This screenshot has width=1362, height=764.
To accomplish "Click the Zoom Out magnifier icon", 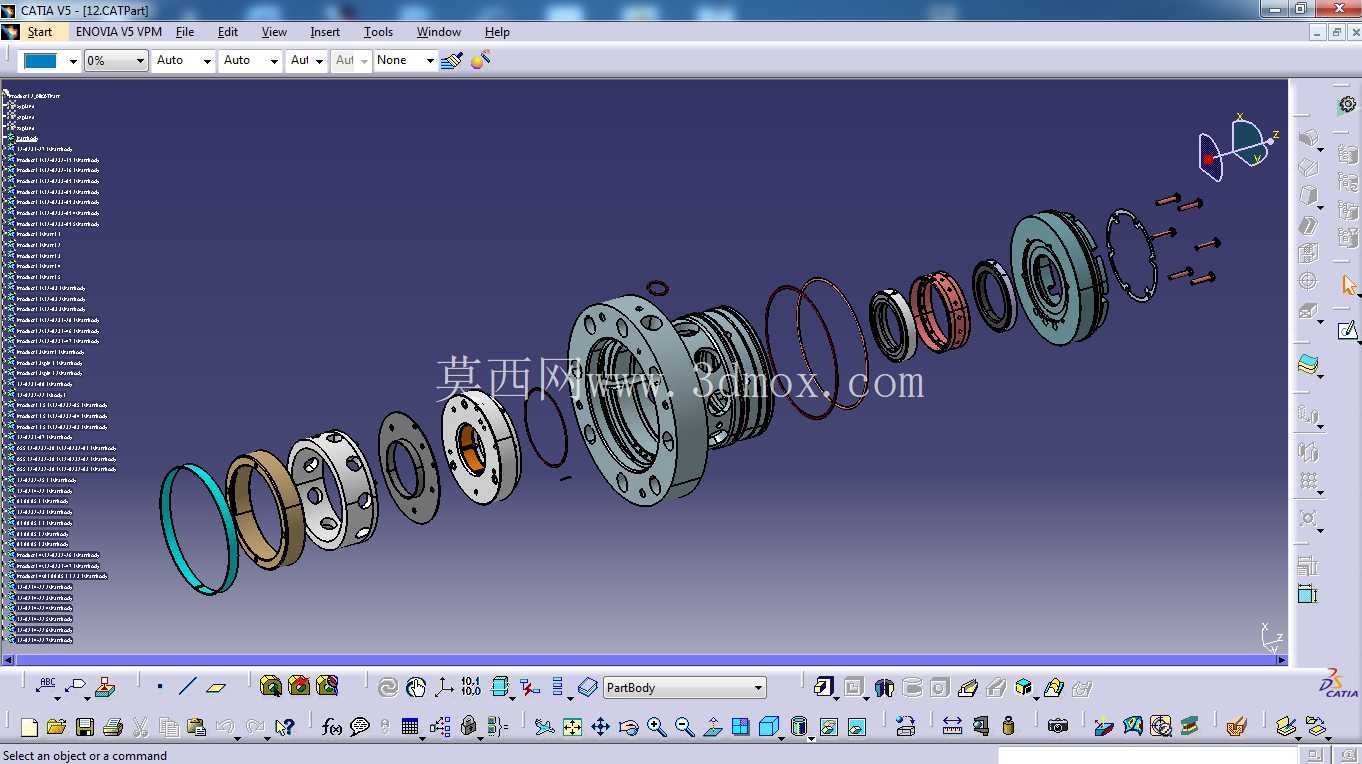I will pos(684,727).
